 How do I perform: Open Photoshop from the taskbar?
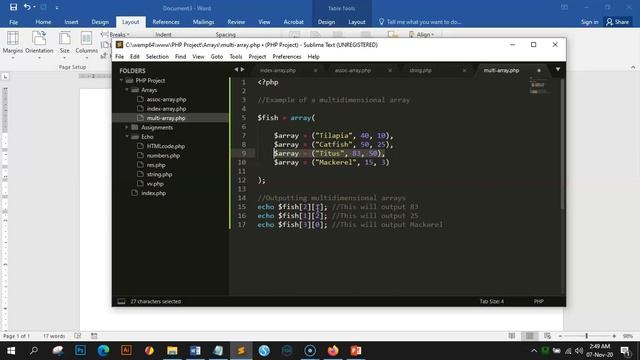[x=80, y=350]
